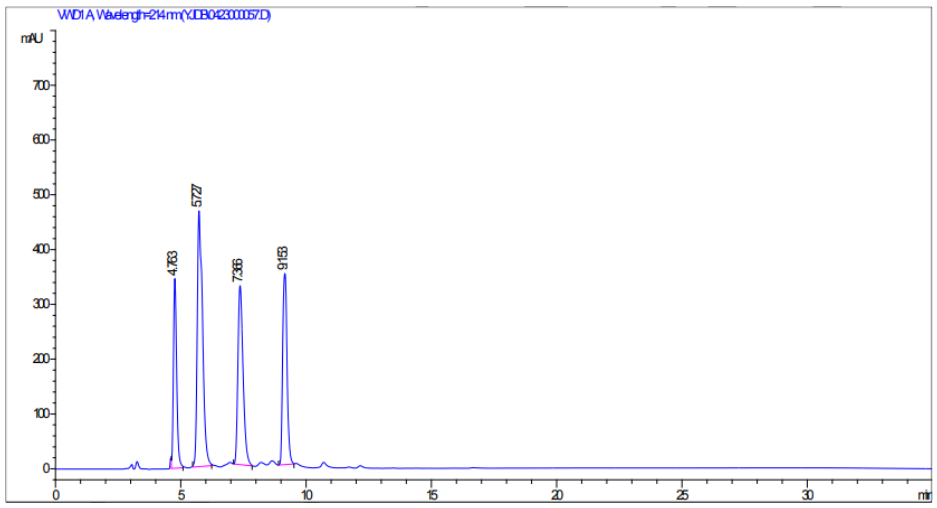Click the apex of the 7.366 peak

click(x=240, y=287)
